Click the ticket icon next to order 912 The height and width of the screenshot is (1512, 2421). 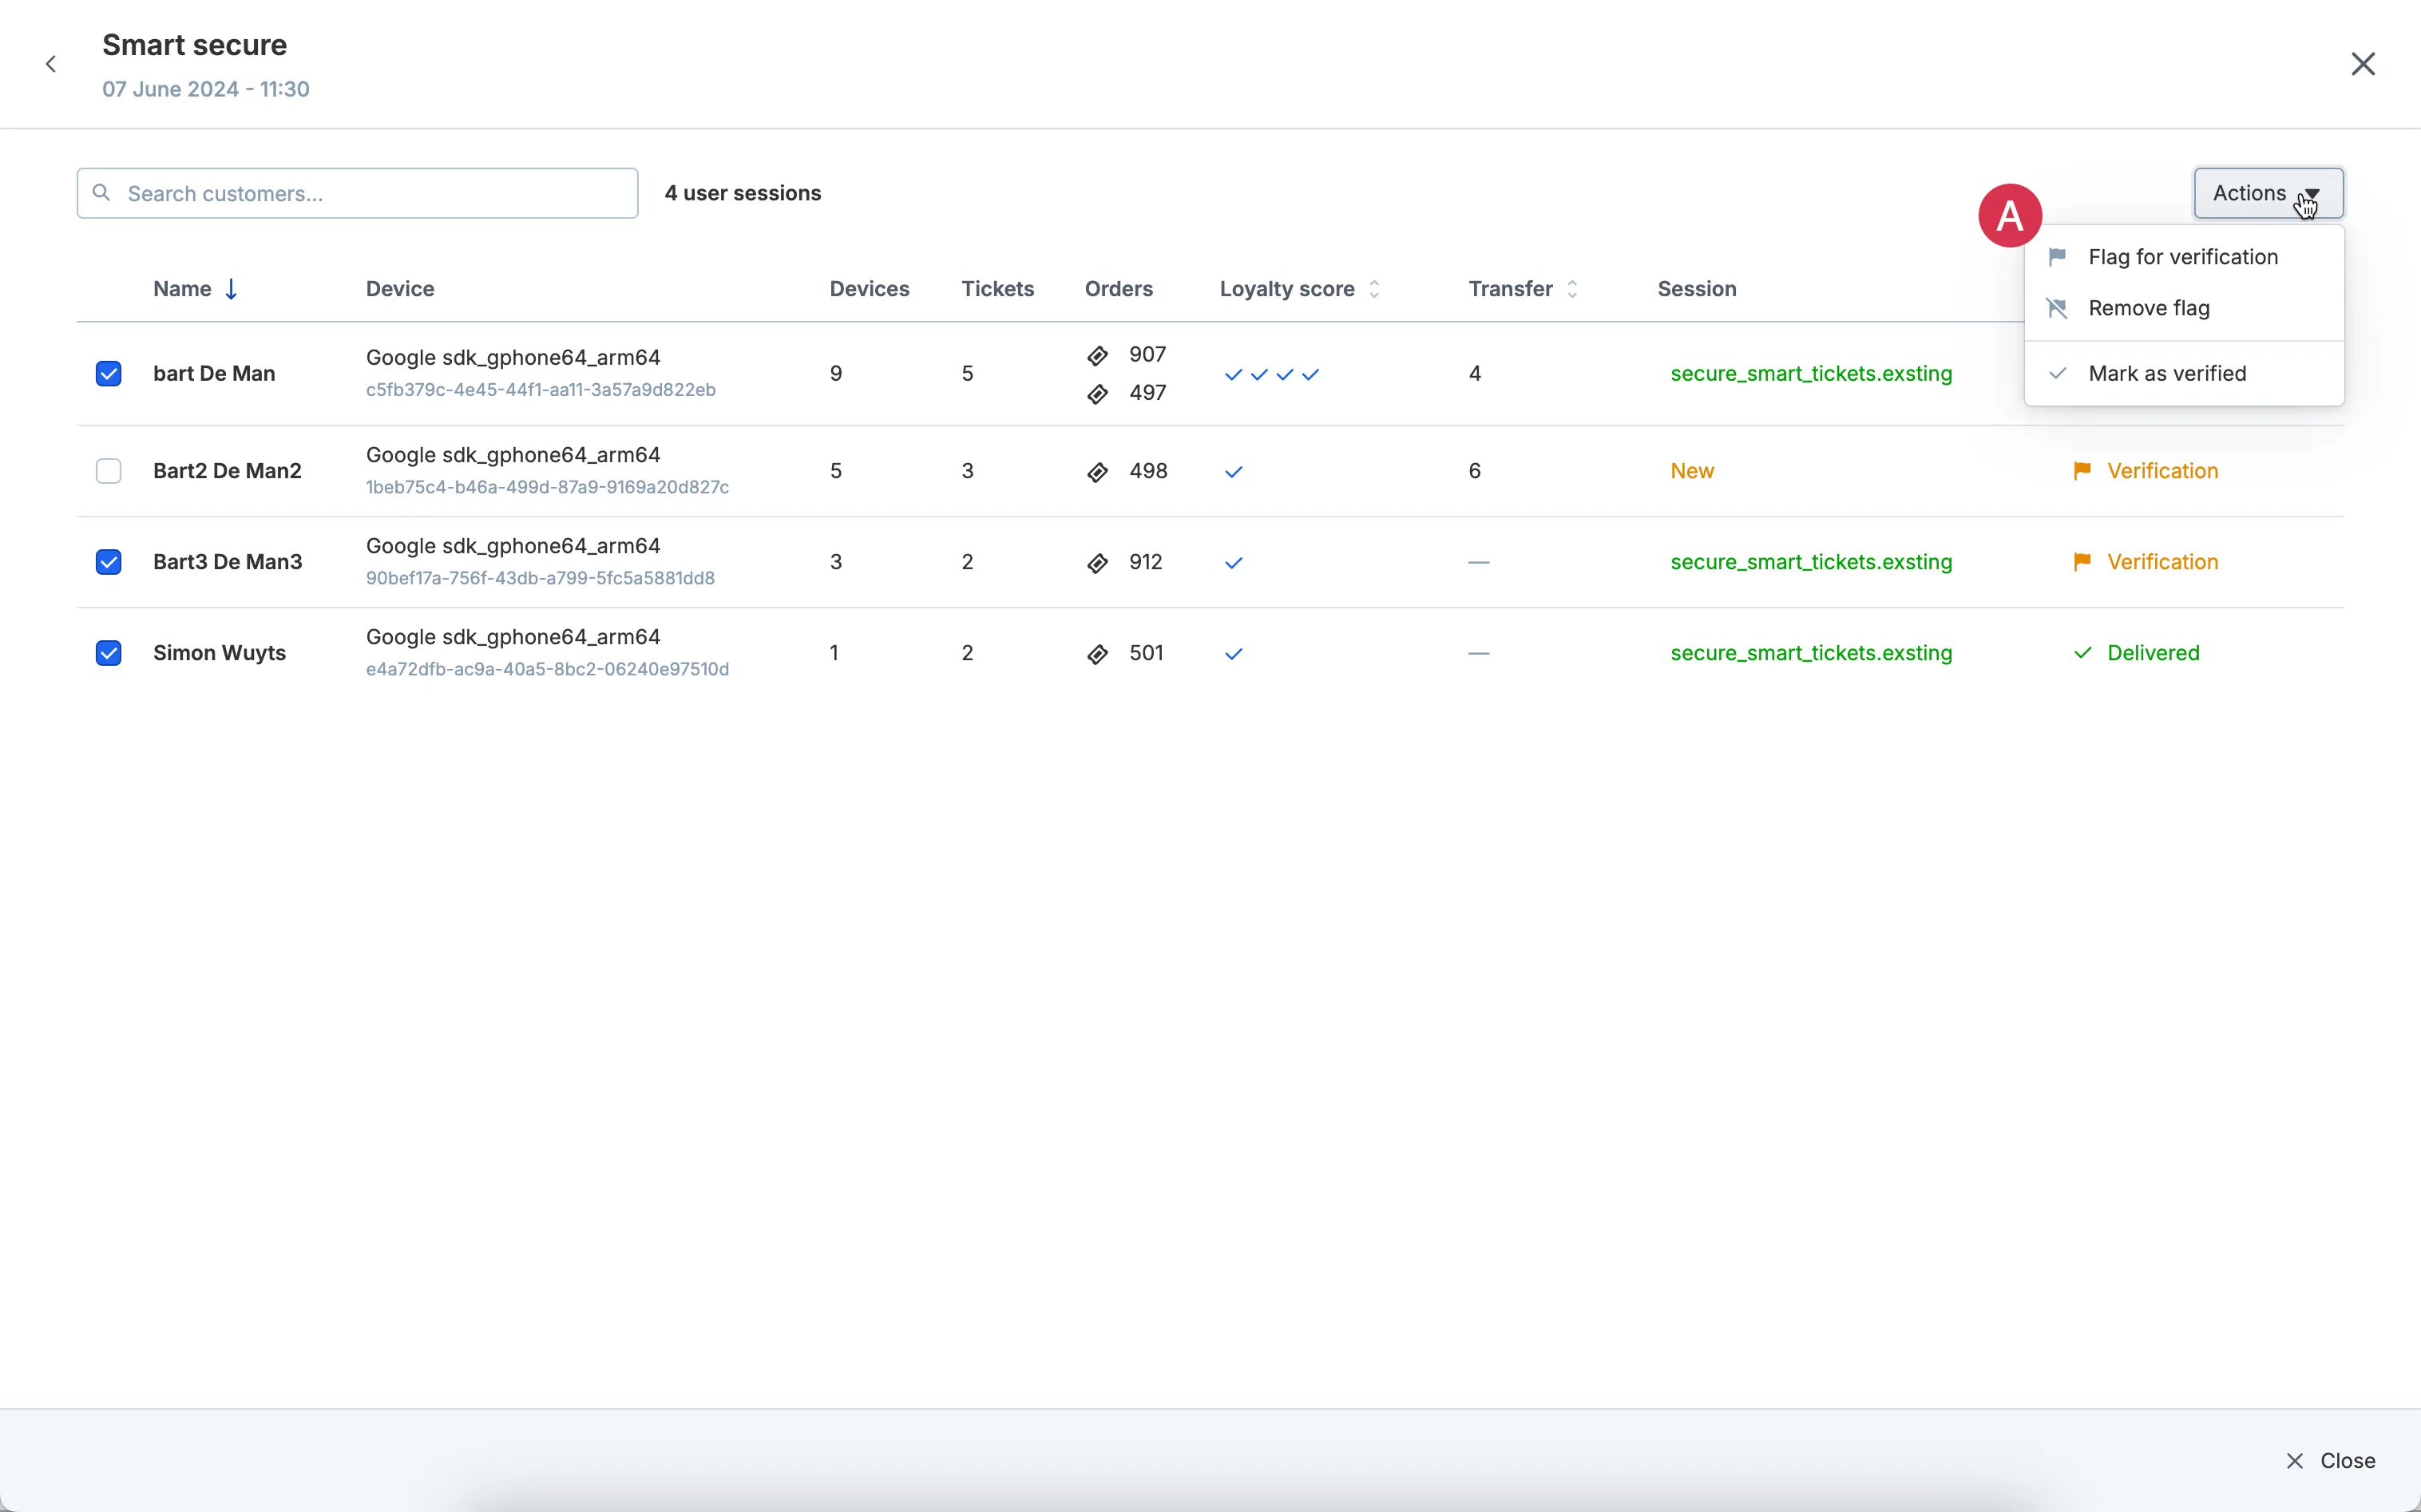point(1097,563)
